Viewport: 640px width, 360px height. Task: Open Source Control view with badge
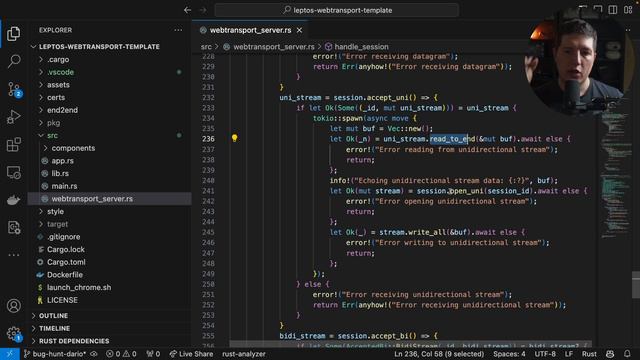click(x=14, y=89)
